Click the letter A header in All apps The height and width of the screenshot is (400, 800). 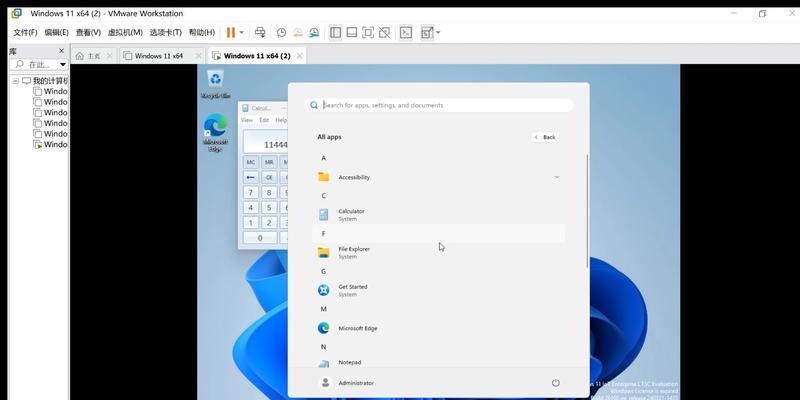[323, 158]
